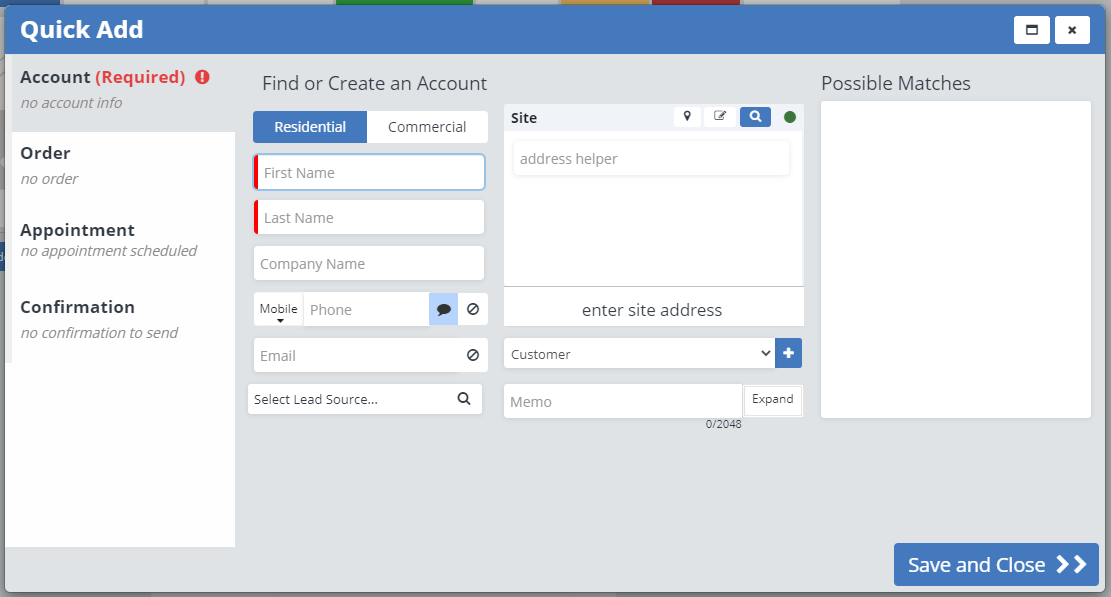Click Save and Close button
This screenshot has width=1111, height=597.
995,565
